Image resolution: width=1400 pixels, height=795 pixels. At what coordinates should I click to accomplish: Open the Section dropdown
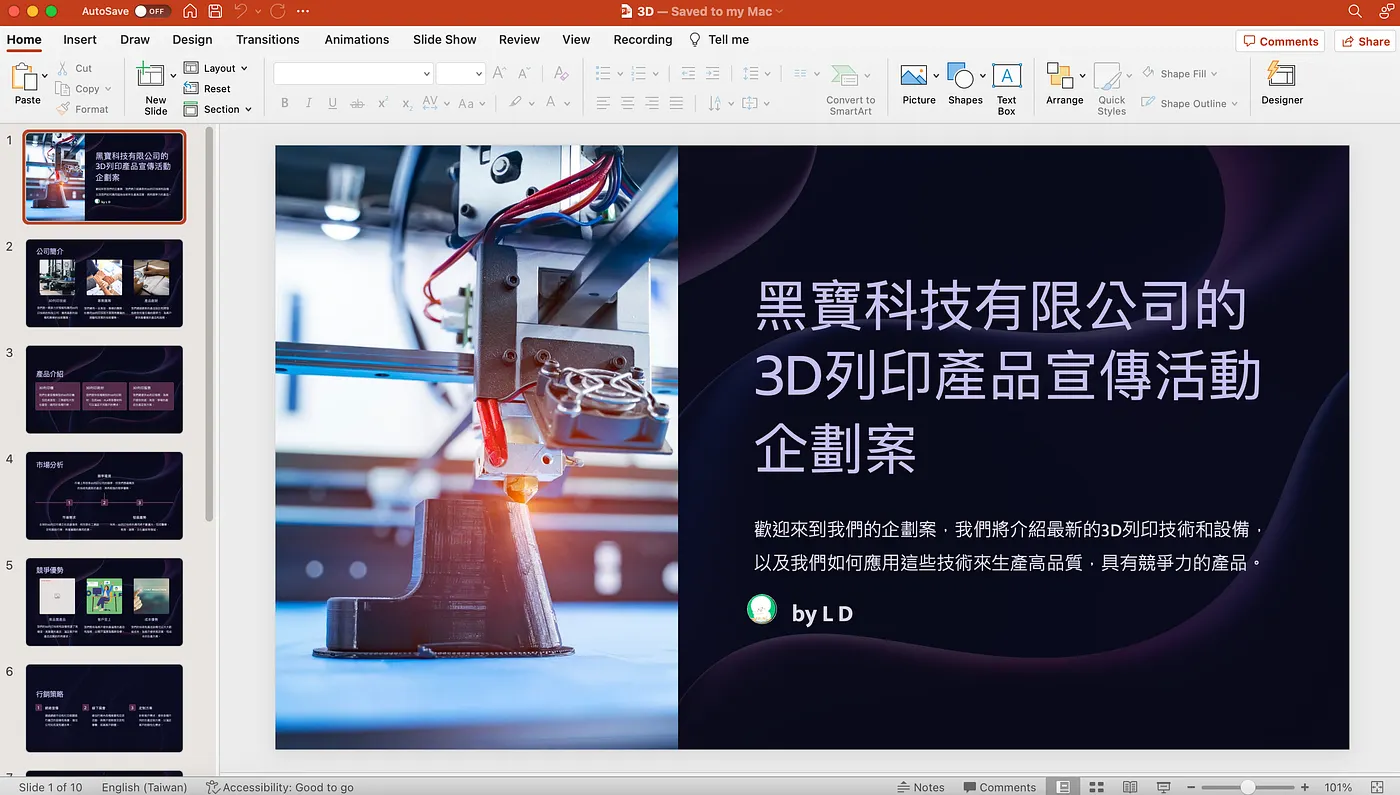(218, 109)
